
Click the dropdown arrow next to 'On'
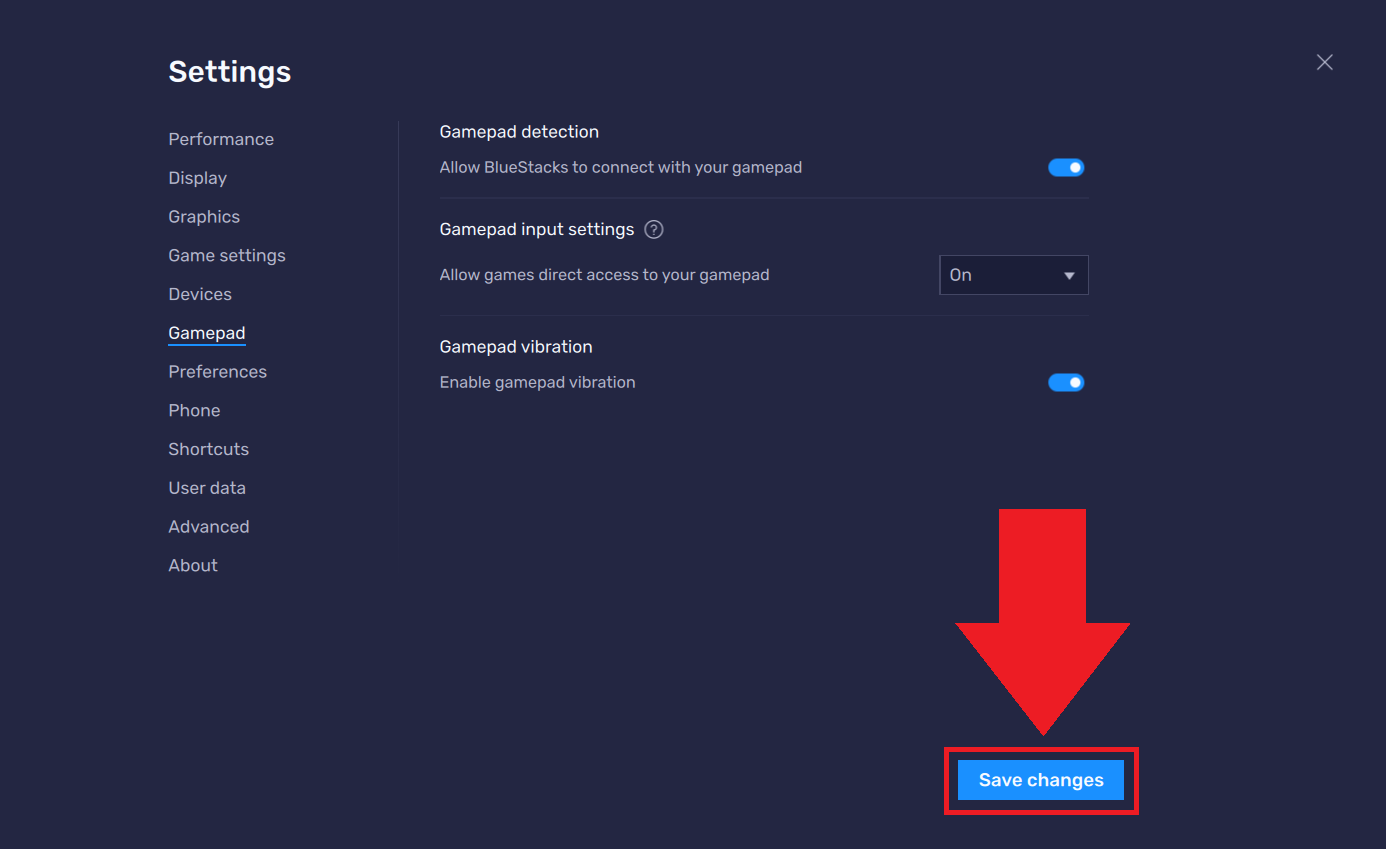[1069, 274]
